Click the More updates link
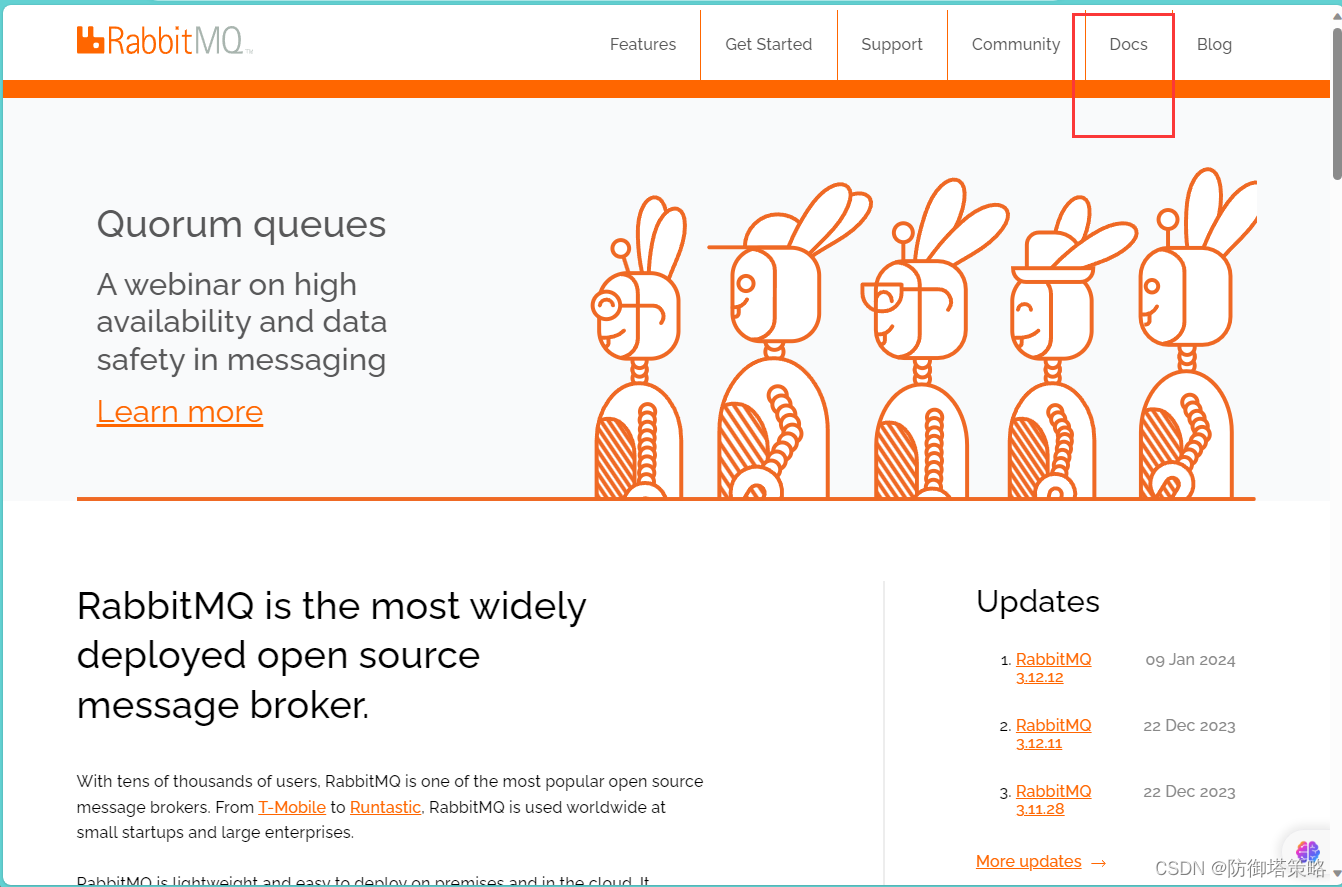 [1028, 861]
